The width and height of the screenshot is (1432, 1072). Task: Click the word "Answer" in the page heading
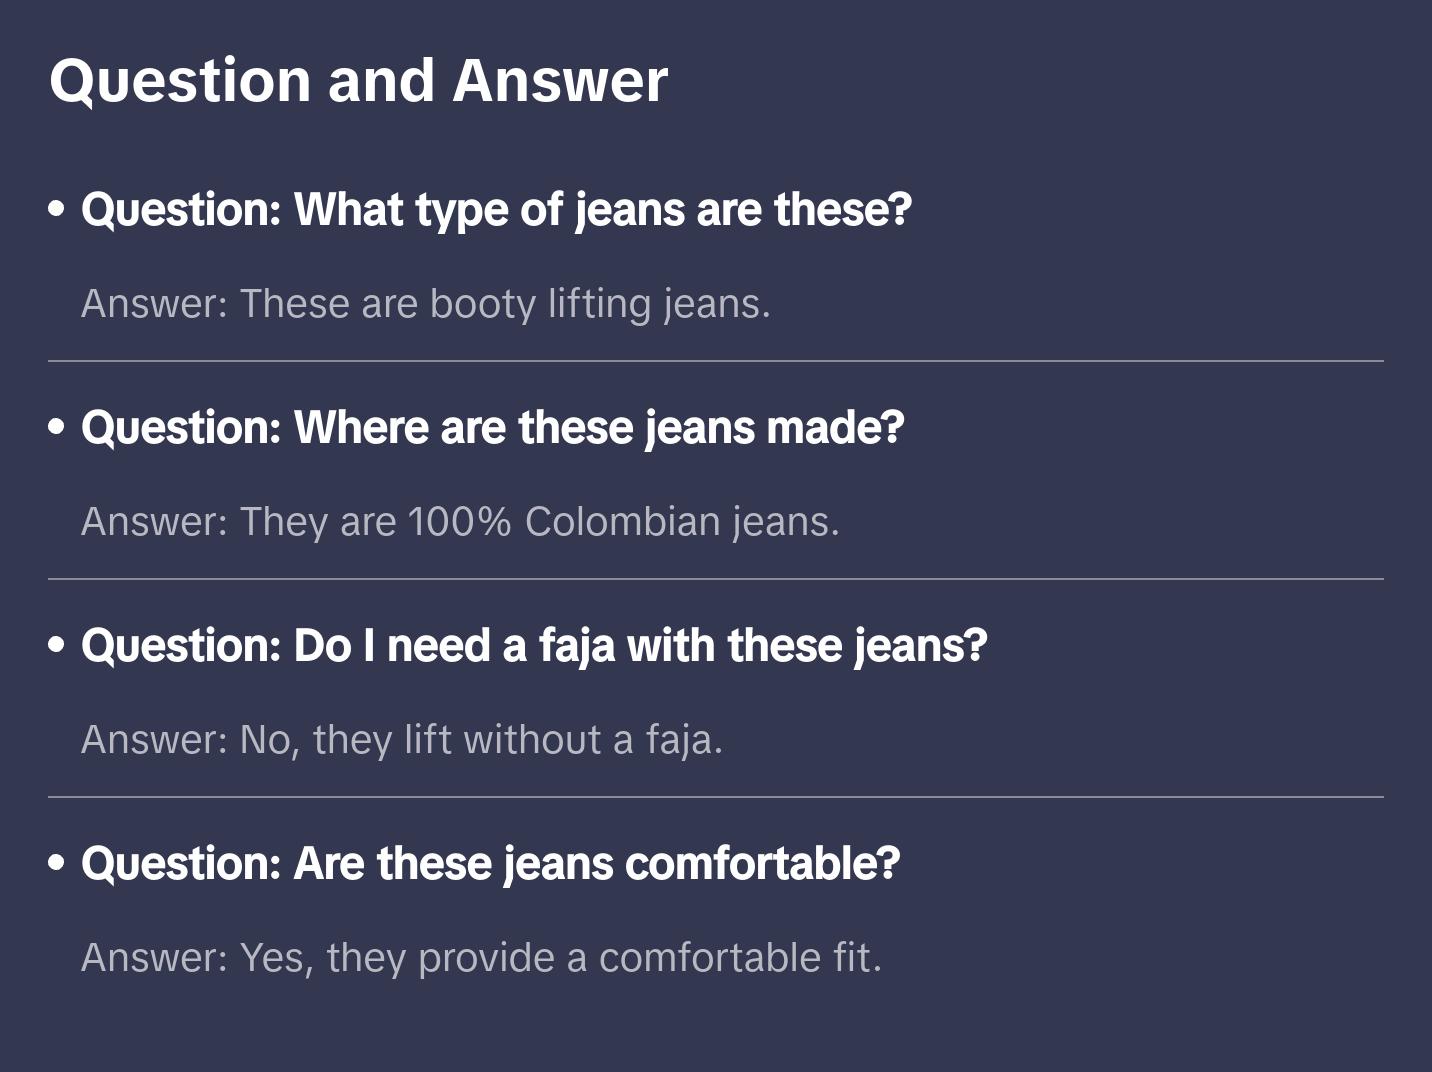click(x=560, y=81)
